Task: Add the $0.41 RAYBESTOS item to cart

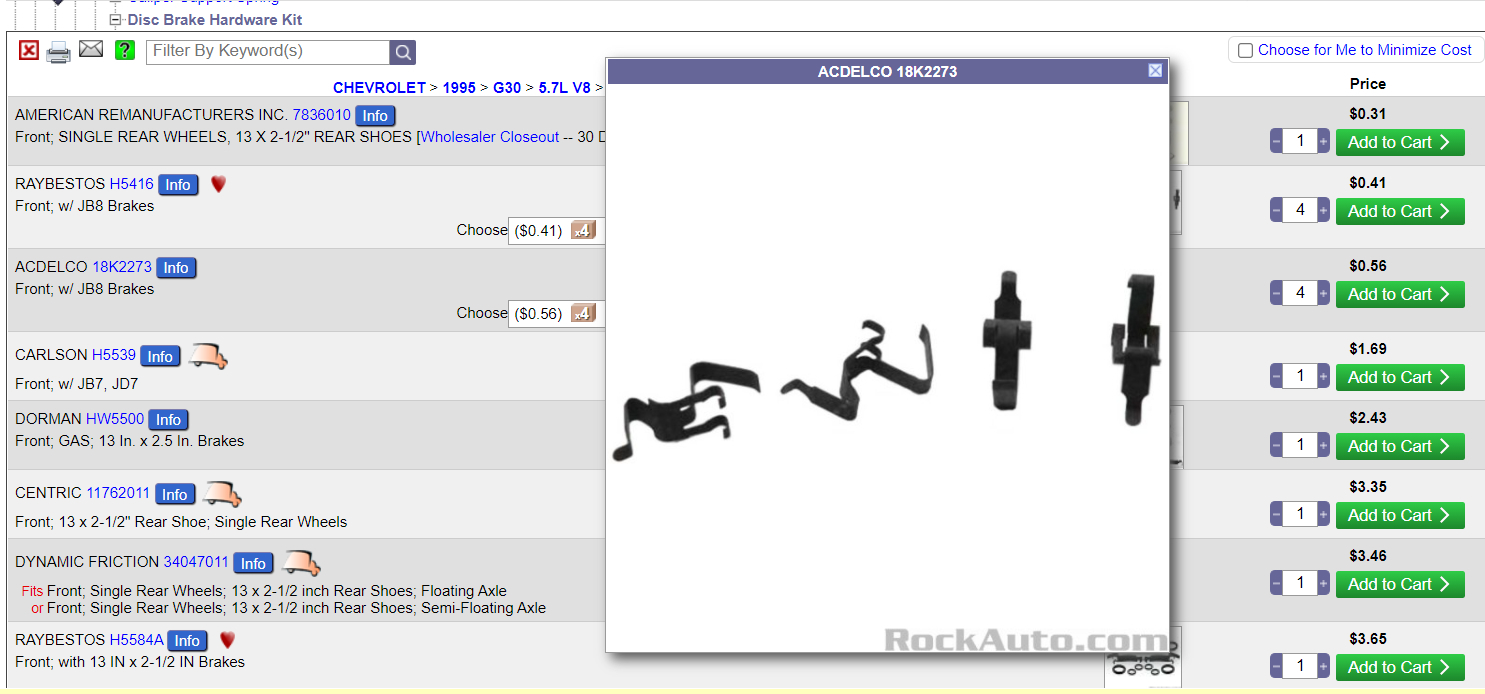Action: click(1400, 211)
